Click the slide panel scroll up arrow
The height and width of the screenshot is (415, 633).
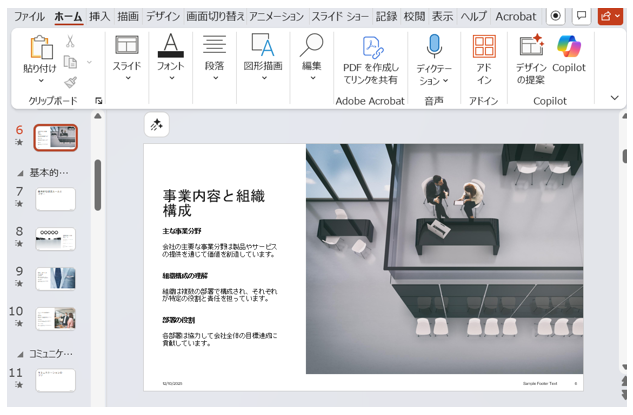[98, 116]
